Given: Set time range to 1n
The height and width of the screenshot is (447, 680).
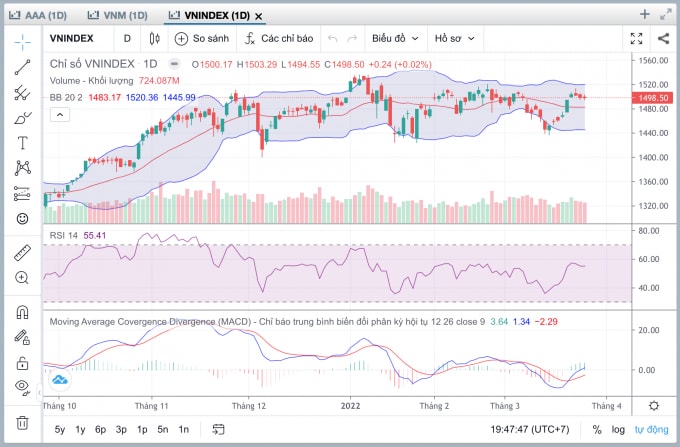Looking at the screenshot, I should click(x=183, y=430).
